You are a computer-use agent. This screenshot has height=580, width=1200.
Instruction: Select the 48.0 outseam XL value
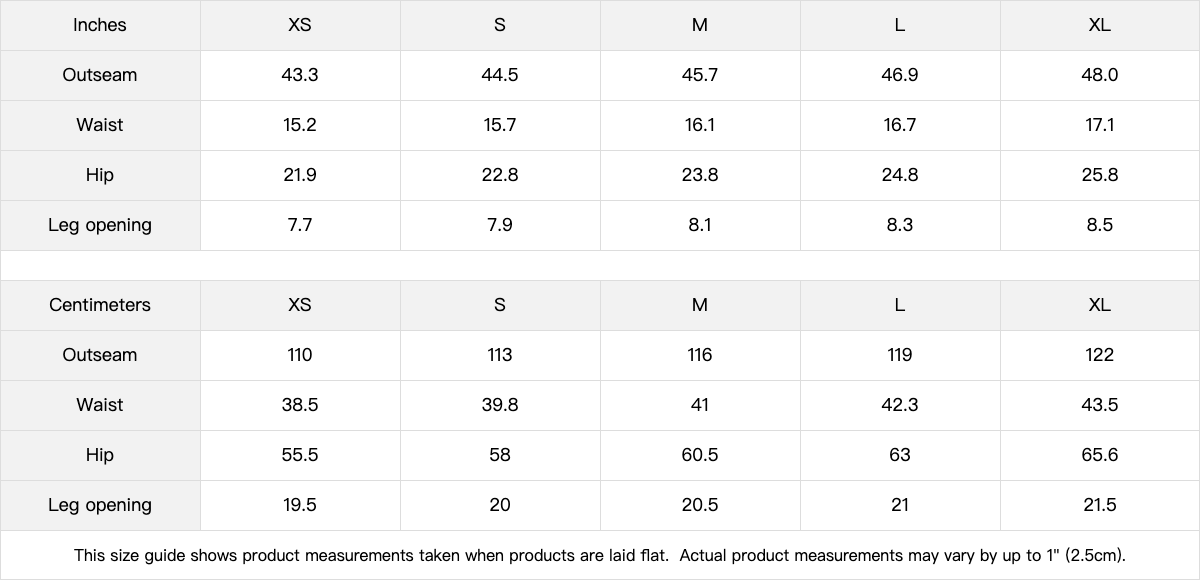tap(1100, 75)
